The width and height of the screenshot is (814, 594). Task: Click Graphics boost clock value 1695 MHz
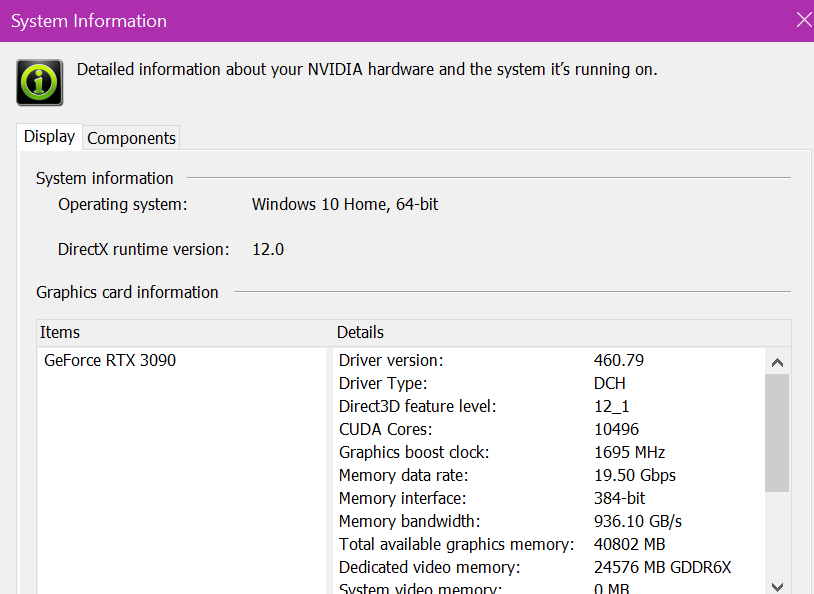pyautogui.click(x=629, y=452)
